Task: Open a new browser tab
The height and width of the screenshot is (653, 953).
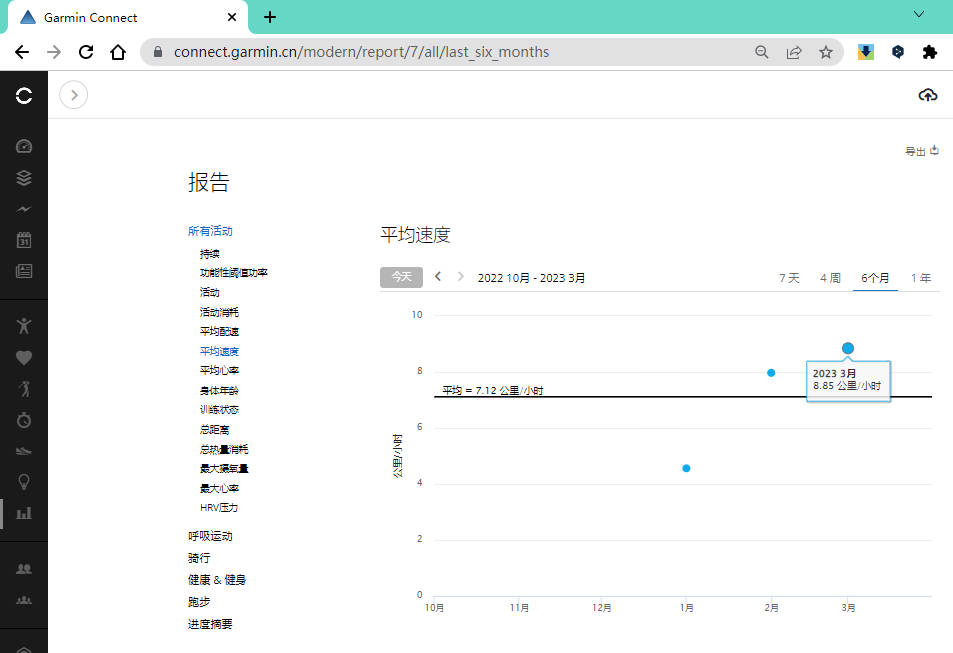Action: 270,17
